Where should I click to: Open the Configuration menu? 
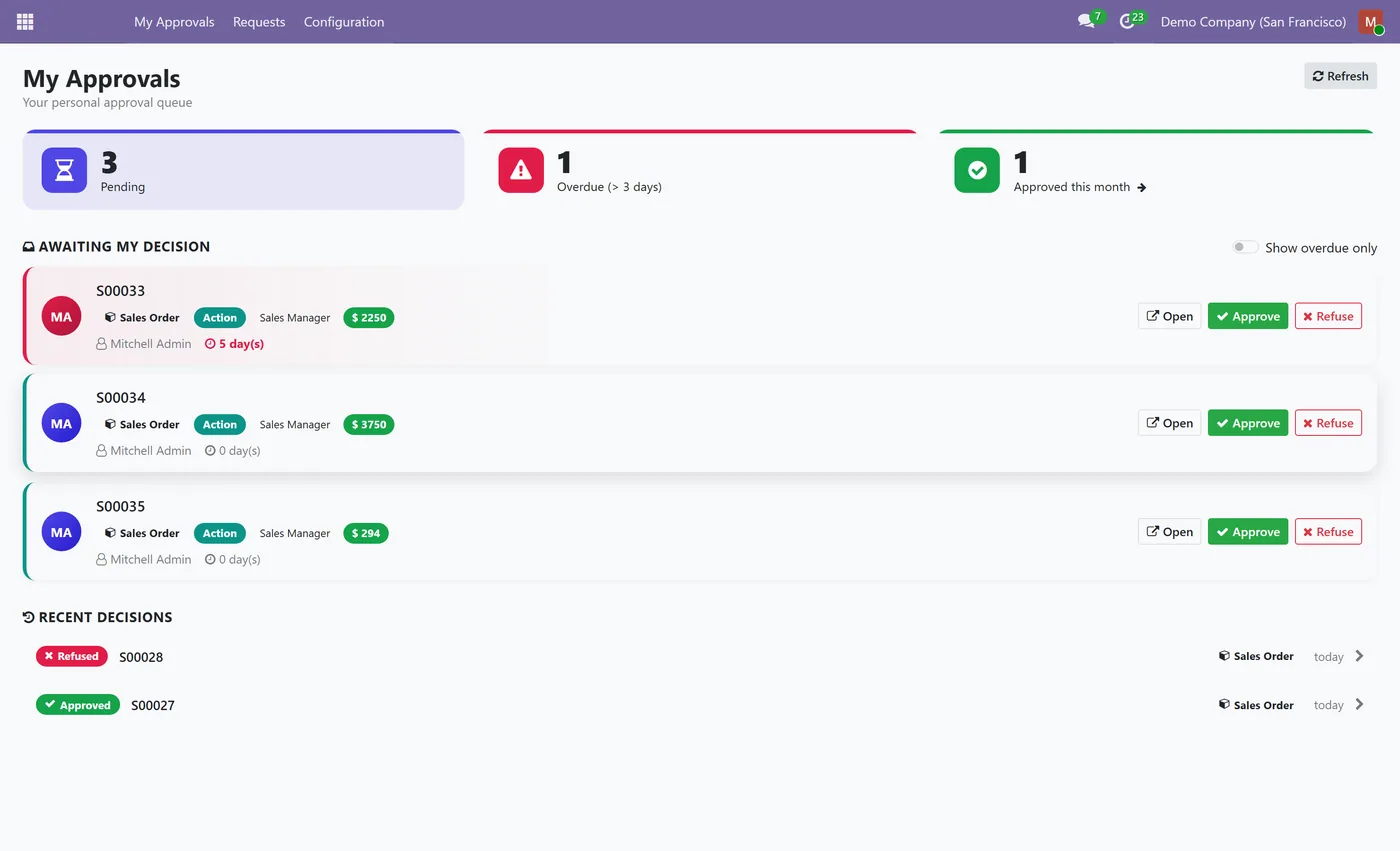(x=344, y=21)
